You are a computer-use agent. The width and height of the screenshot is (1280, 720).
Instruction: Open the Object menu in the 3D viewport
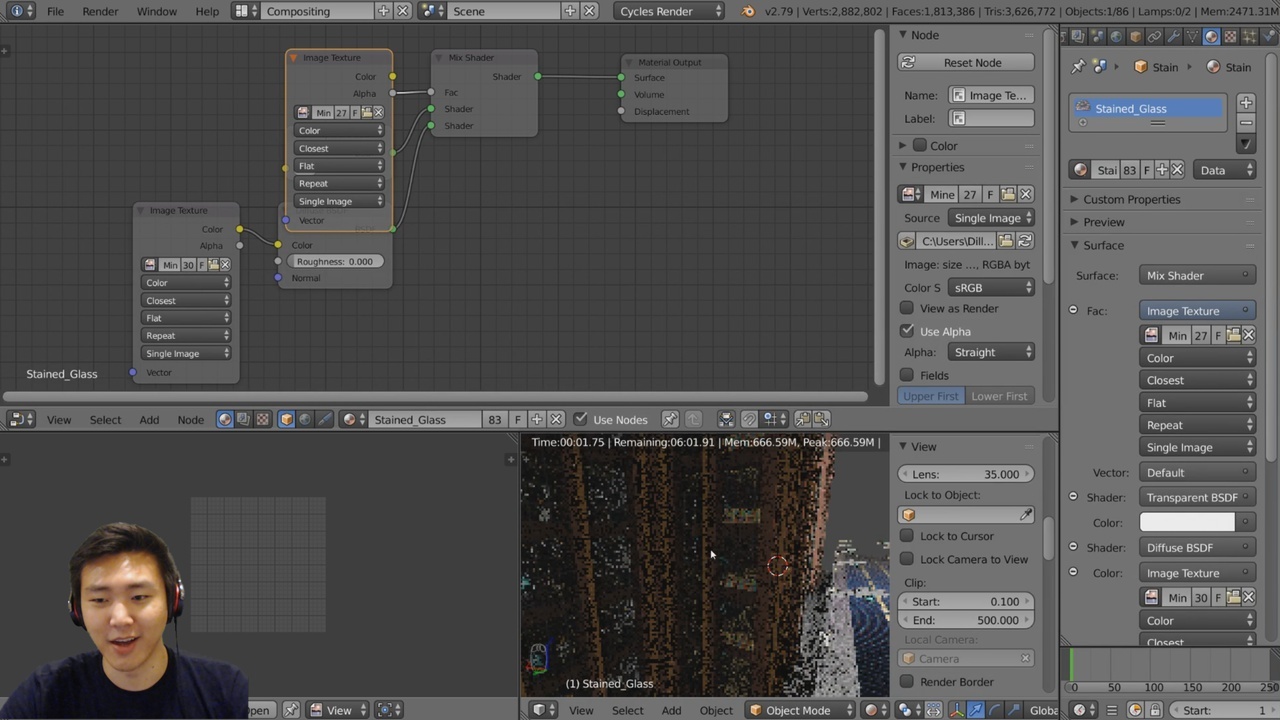tap(716, 710)
